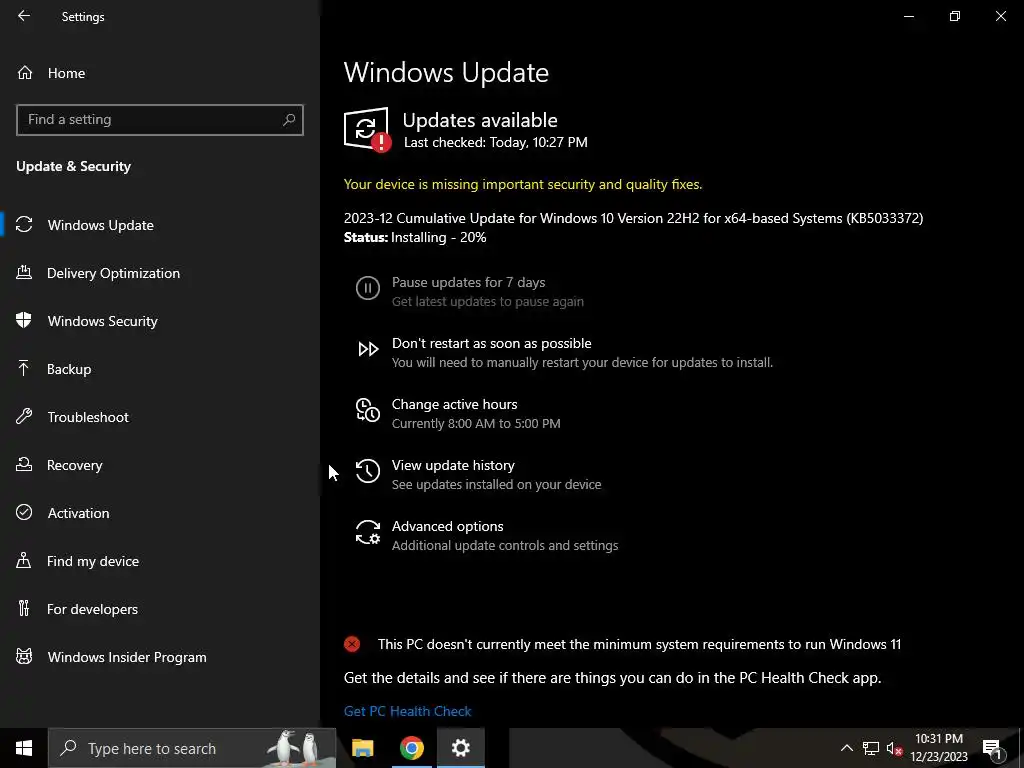Click the Advanced options gear-sync icon
This screenshot has height=768, width=1024.
368,532
